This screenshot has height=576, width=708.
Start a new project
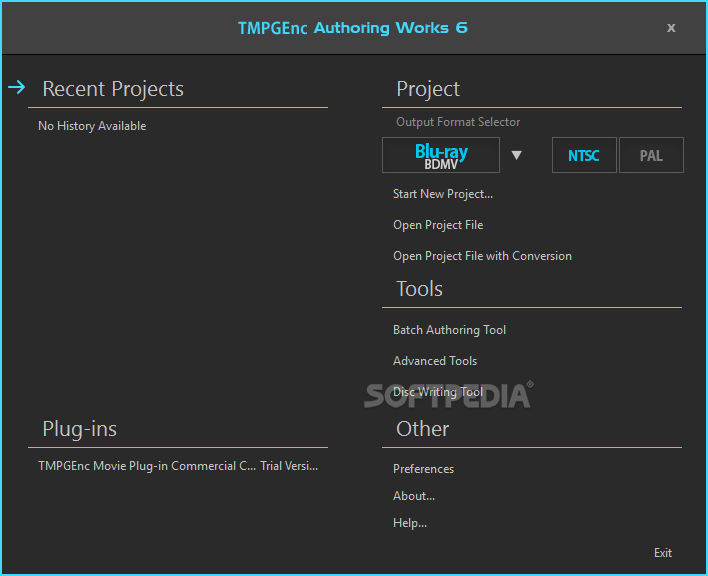pos(442,194)
